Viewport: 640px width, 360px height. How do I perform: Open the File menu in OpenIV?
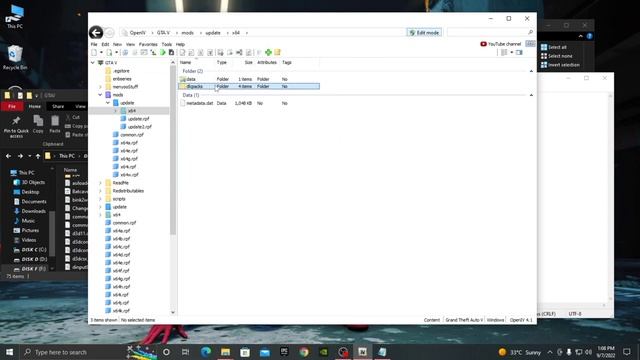click(94, 44)
